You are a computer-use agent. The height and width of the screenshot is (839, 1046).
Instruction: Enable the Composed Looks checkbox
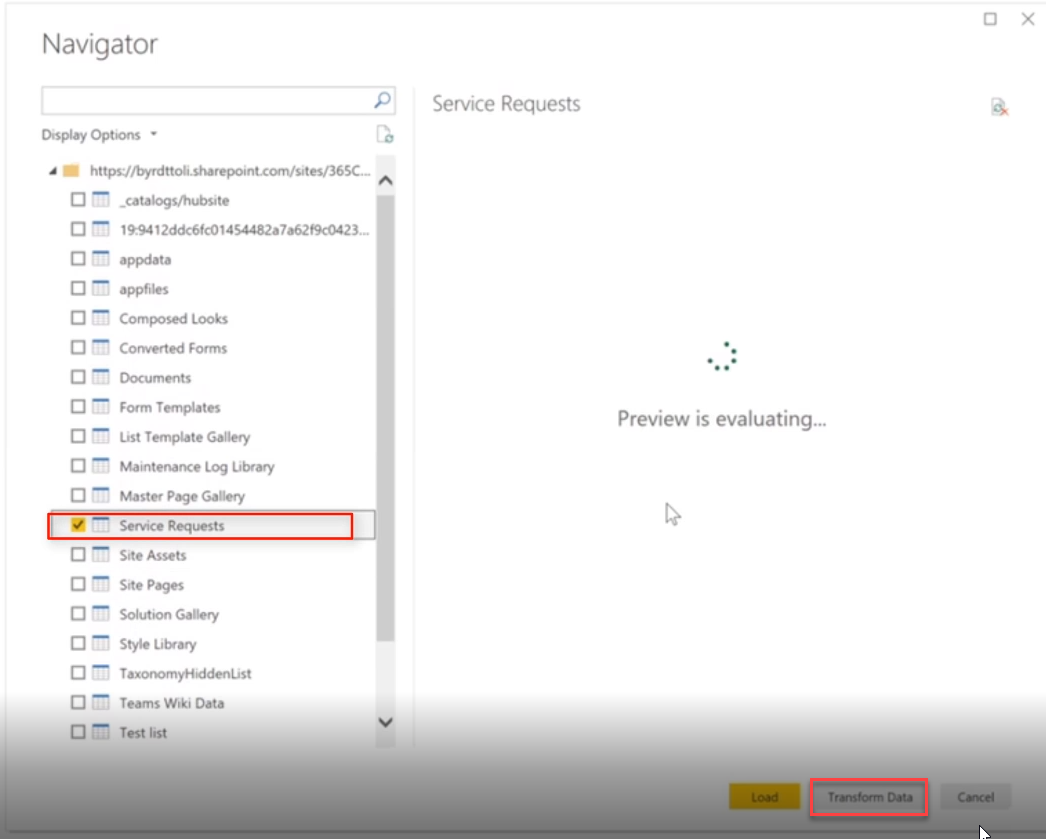(x=78, y=318)
